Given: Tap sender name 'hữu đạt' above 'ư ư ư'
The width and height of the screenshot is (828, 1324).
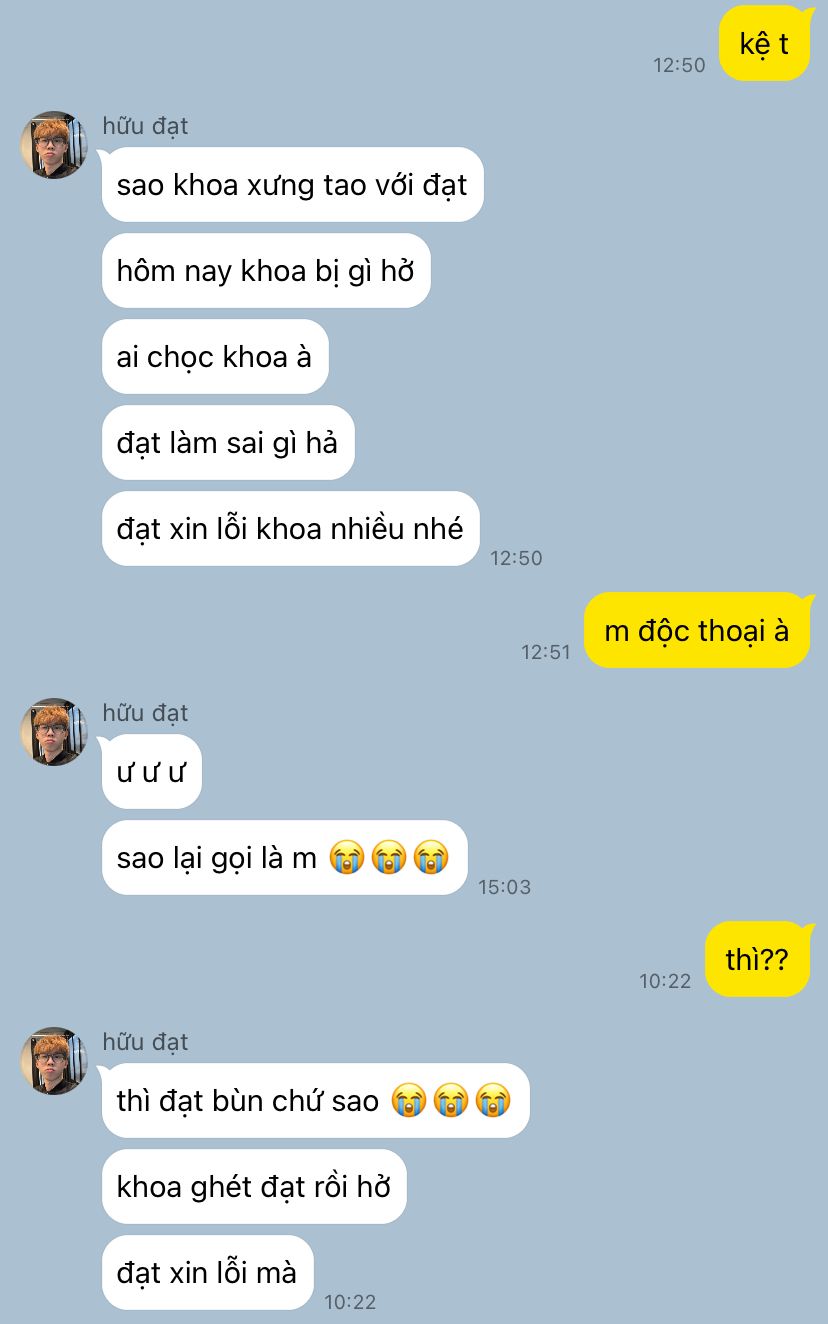Looking at the screenshot, I should 145,713.
